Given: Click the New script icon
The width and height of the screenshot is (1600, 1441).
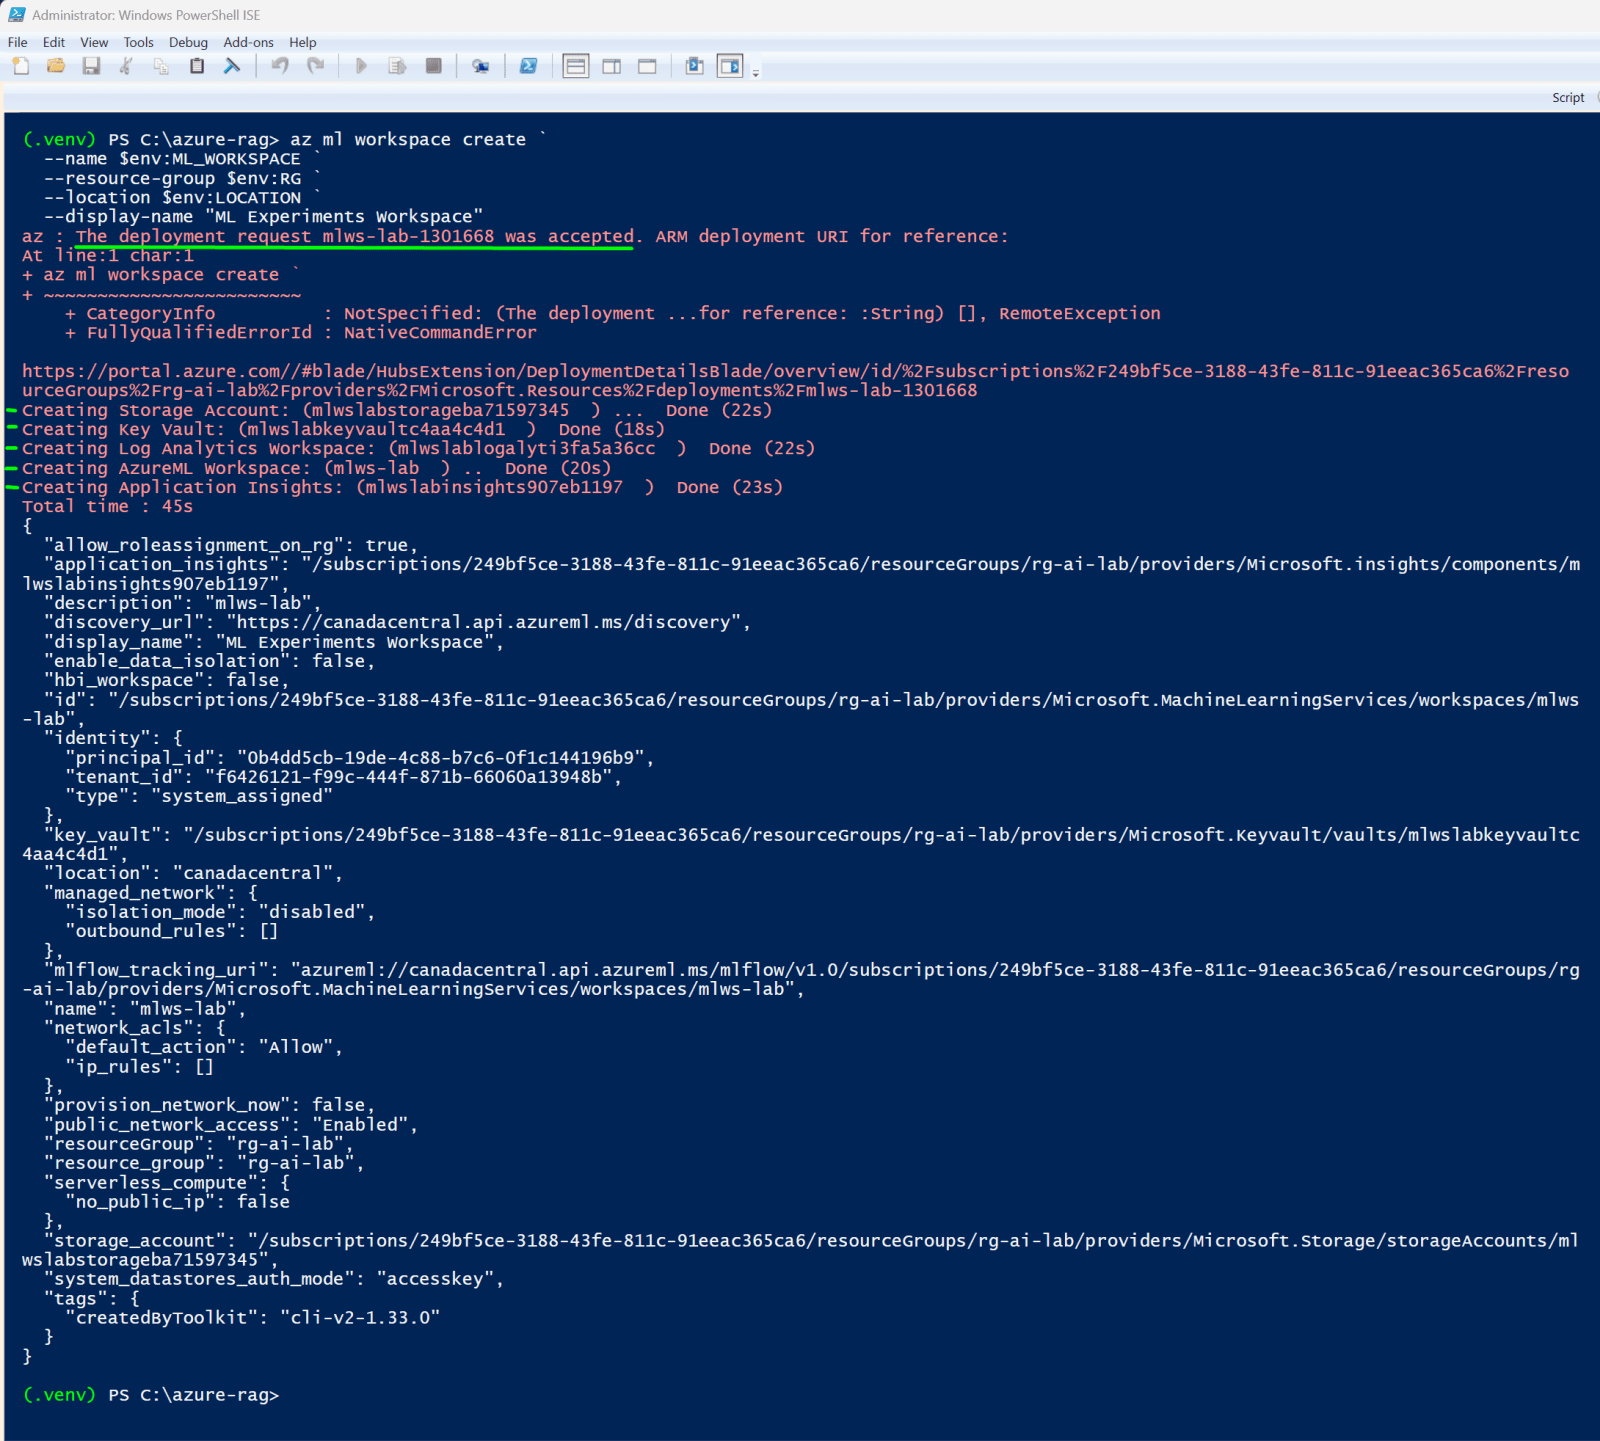Looking at the screenshot, I should (20, 66).
